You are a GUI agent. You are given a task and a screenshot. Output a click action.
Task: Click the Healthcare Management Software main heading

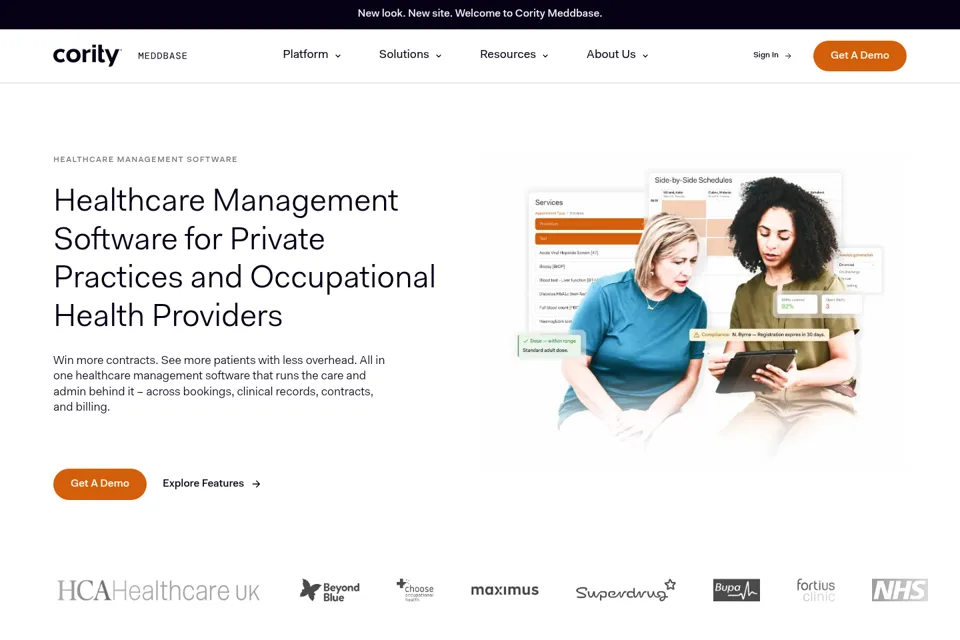(x=244, y=258)
